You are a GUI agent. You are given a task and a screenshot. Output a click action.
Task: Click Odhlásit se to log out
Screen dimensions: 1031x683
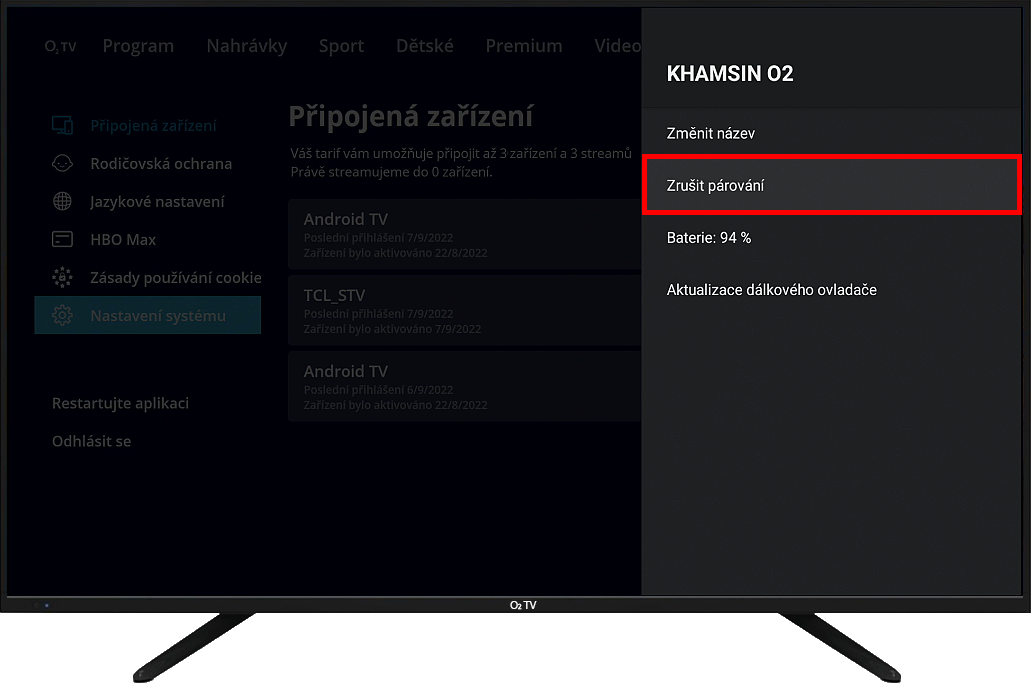[91, 441]
